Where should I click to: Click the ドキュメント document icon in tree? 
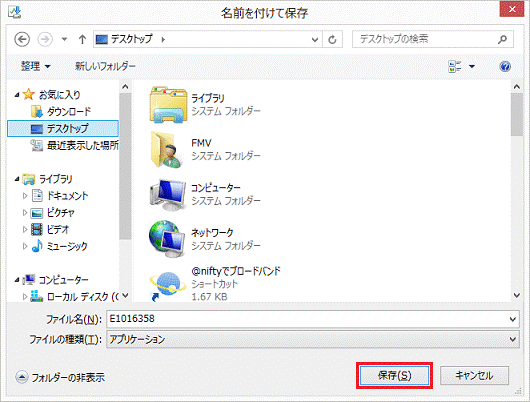pos(37,196)
